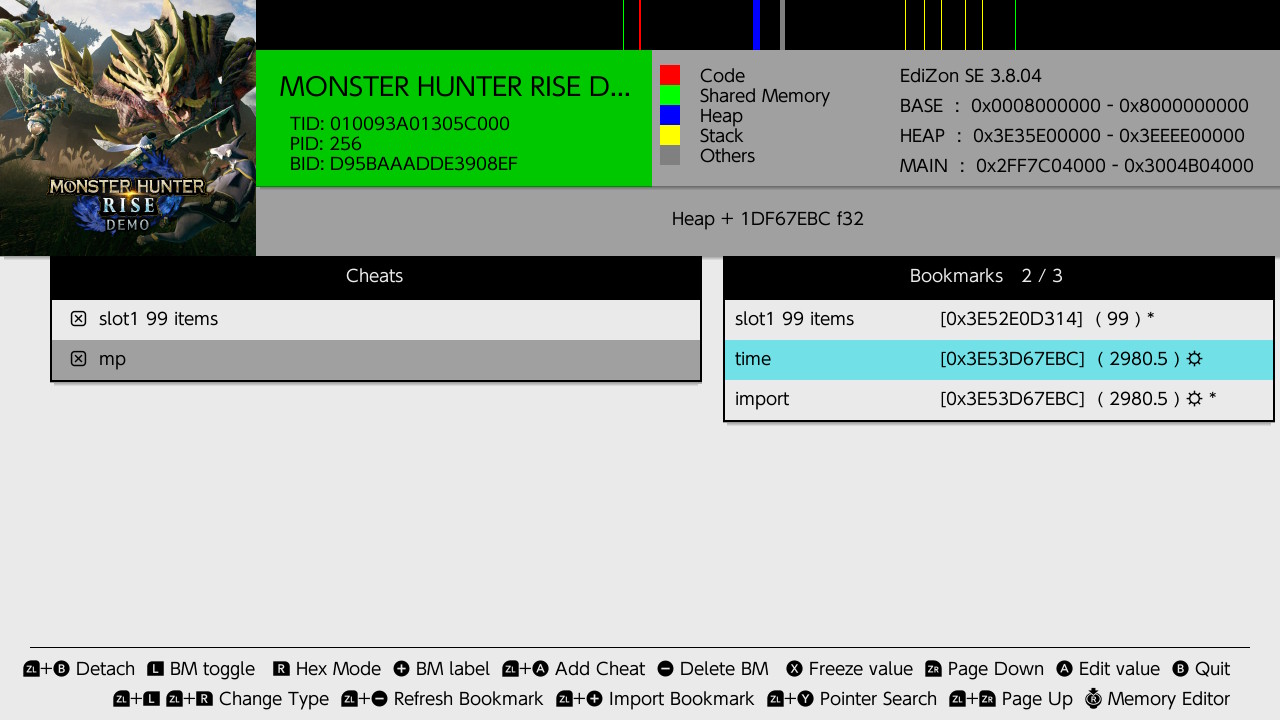Click the address 0x3E52E0D314 in bookmarks
Viewport: 1280px width, 720px height.
(1011, 319)
